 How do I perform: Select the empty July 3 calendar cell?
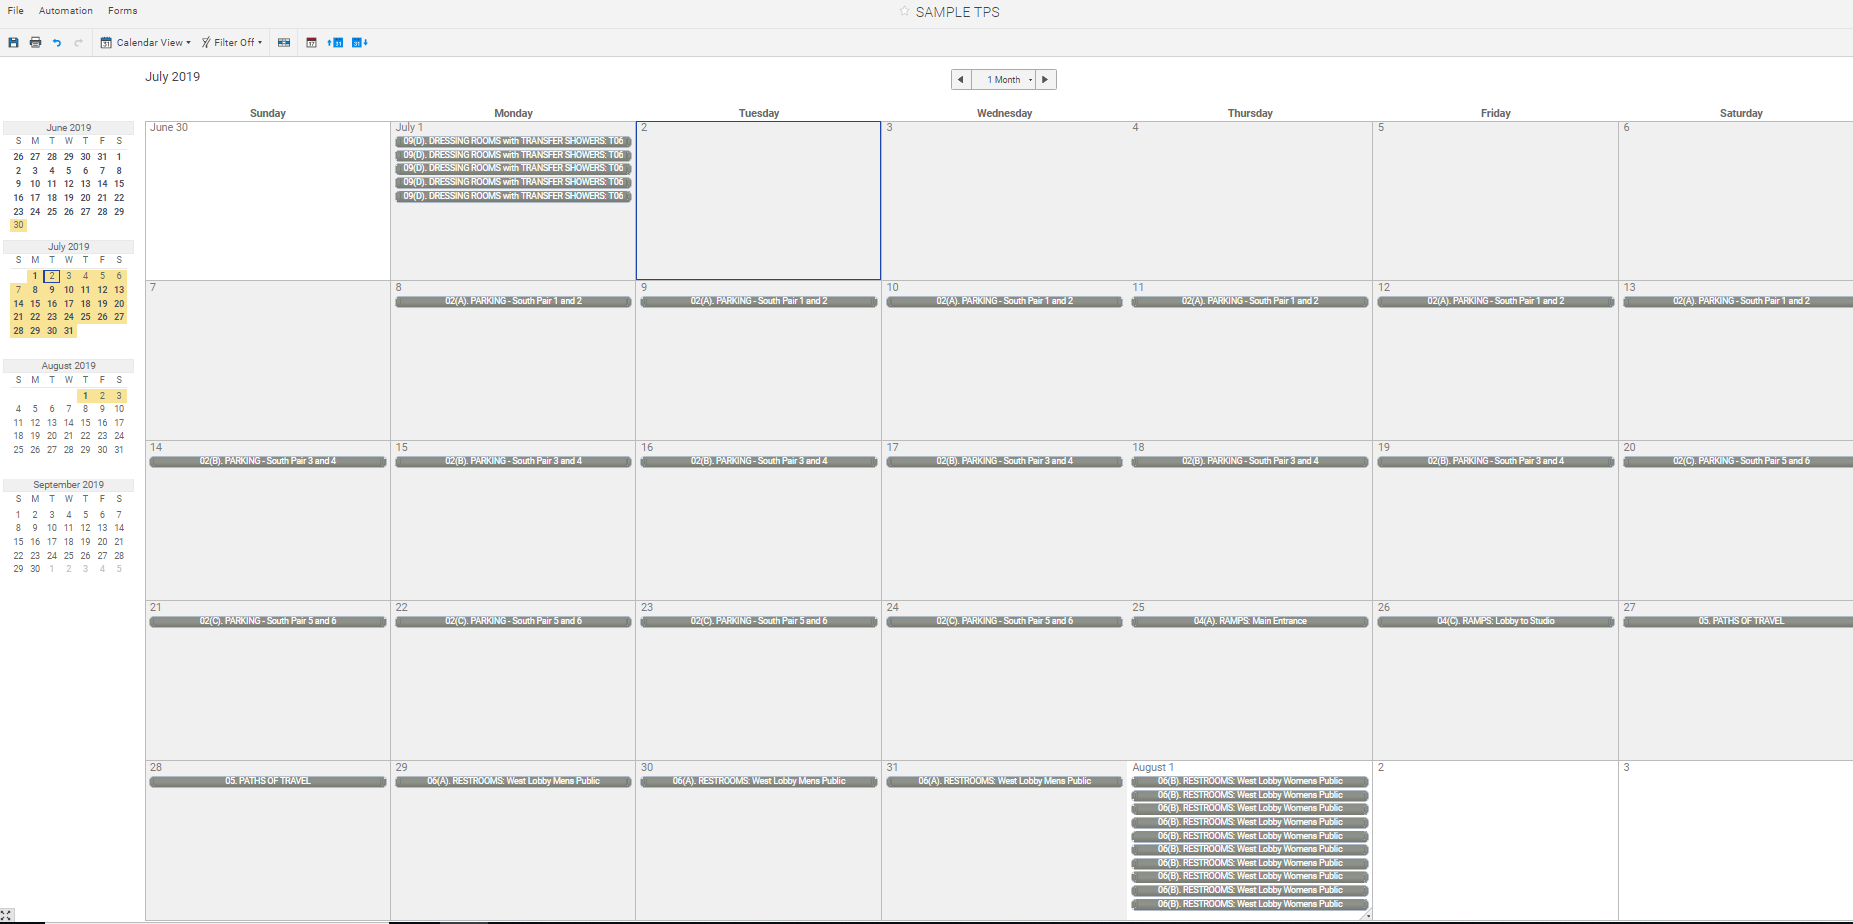pyautogui.click(x=1004, y=200)
